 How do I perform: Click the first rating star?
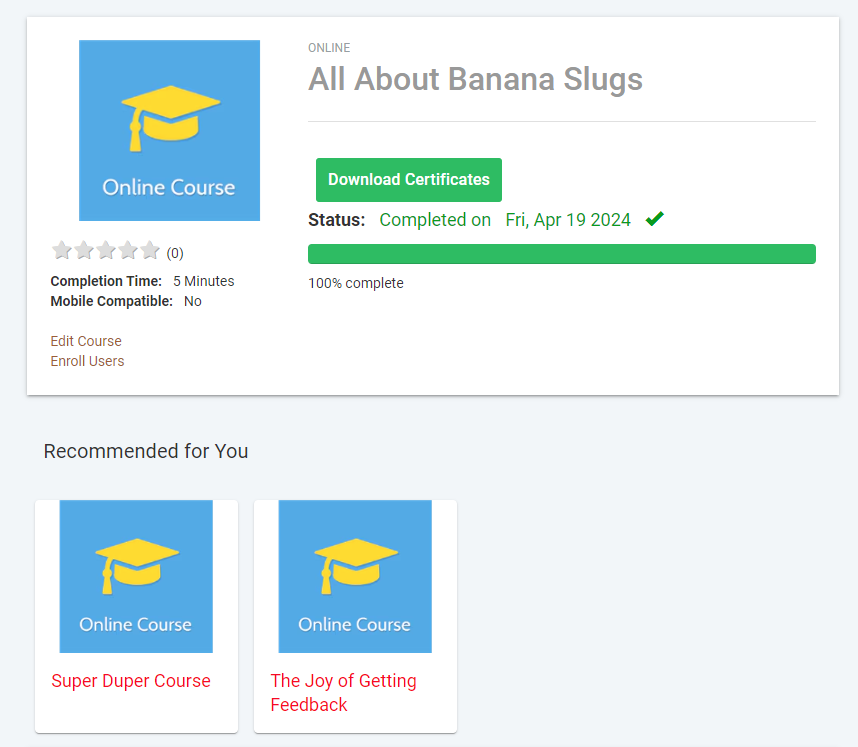61,250
